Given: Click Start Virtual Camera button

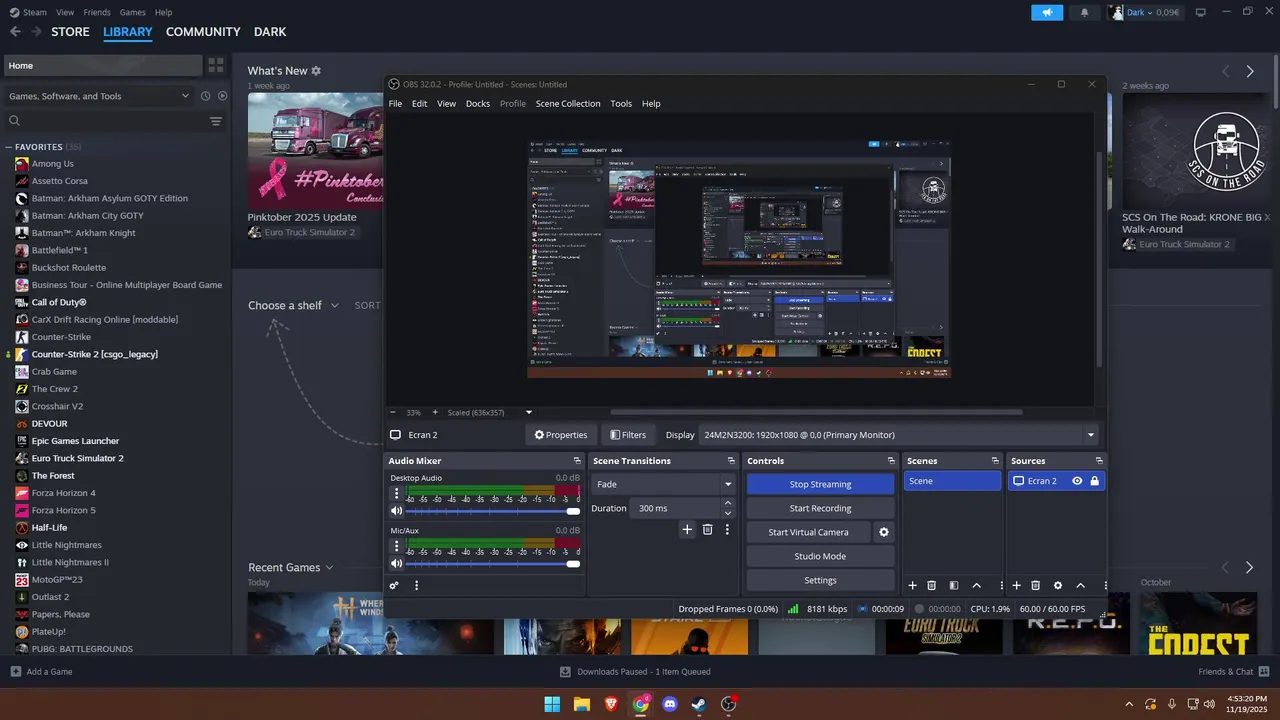Looking at the screenshot, I should tap(808, 532).
